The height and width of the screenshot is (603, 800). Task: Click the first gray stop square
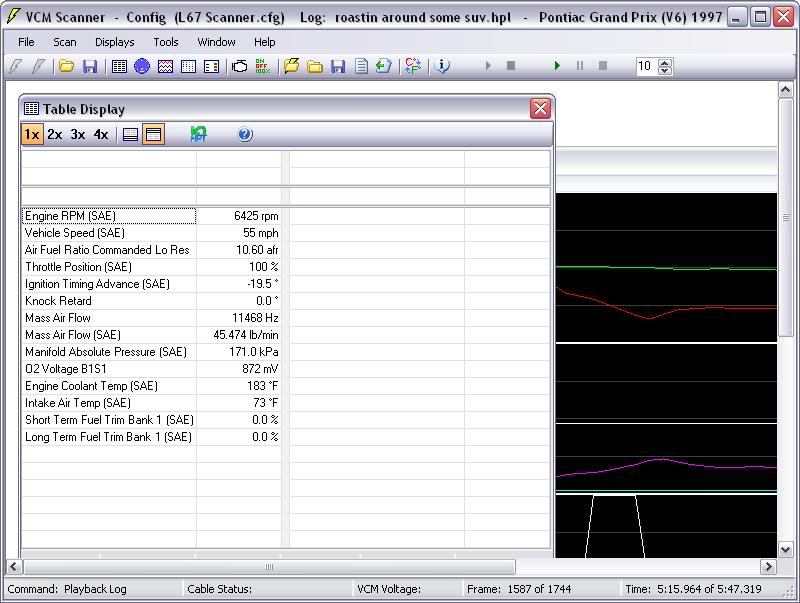[511, 65]
